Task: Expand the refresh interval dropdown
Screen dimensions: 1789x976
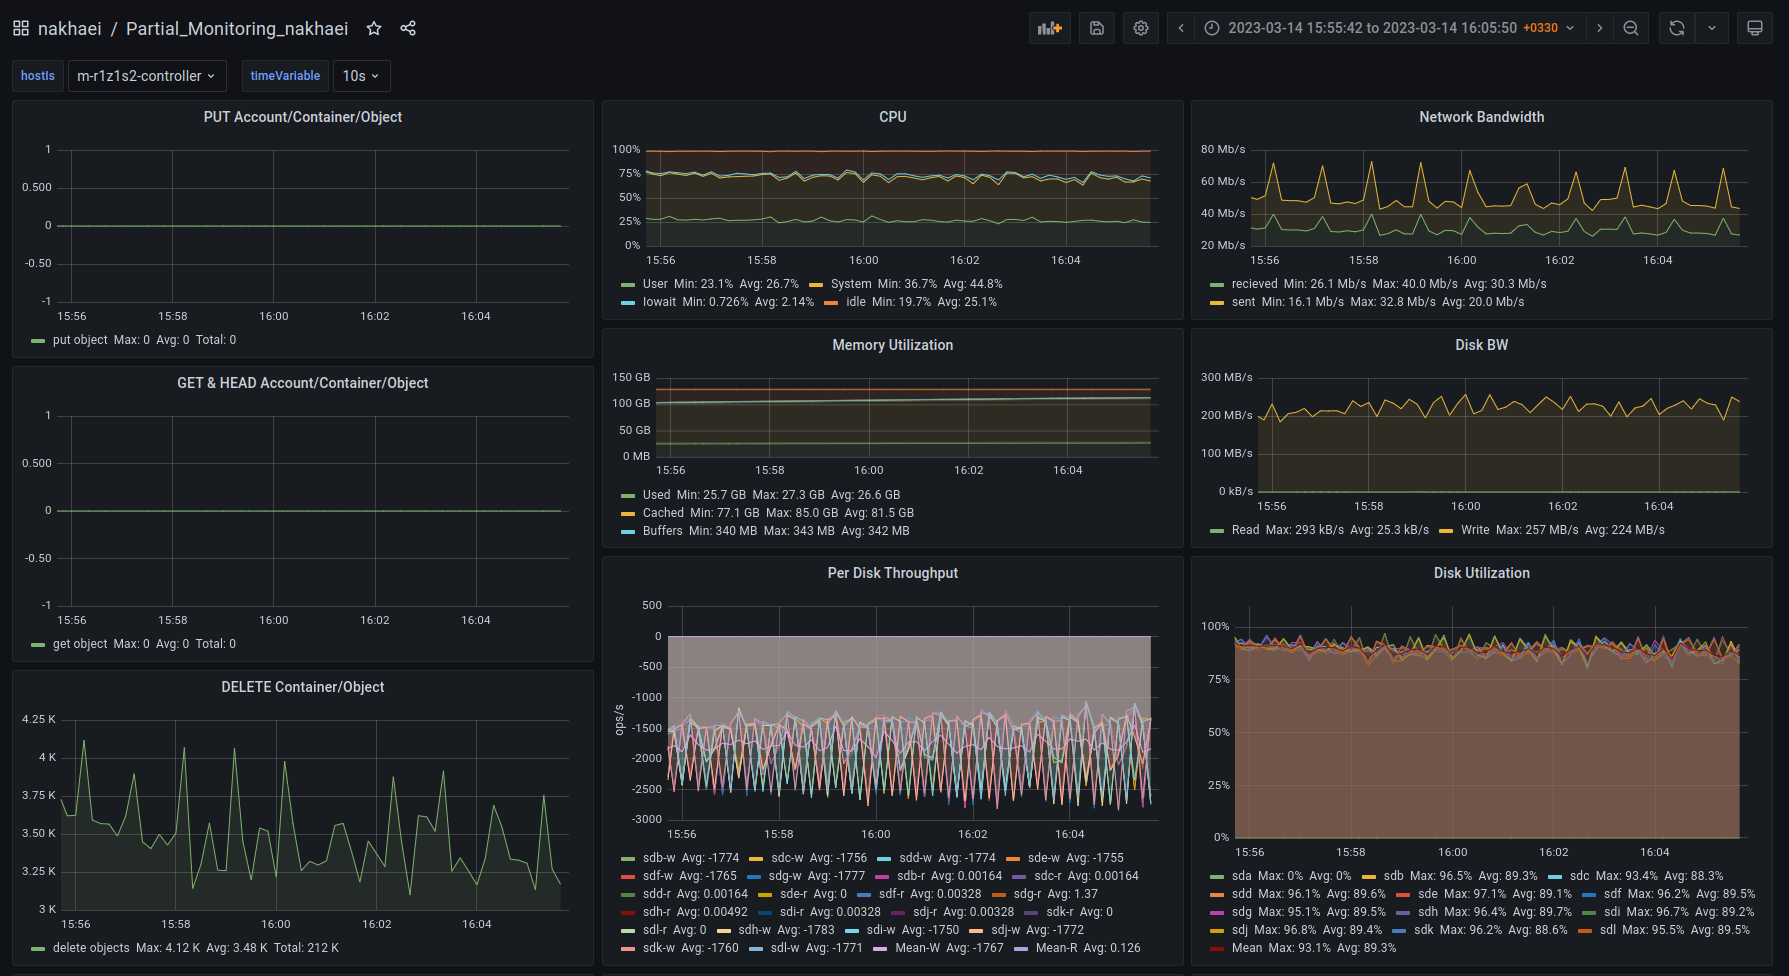Action: coord(1712,28)
